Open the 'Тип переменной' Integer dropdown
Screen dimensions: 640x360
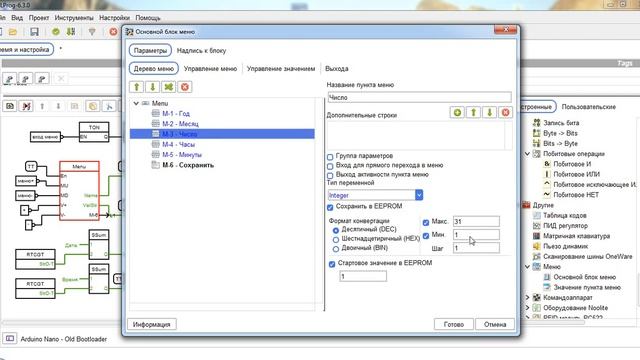click(x=419, y=195)
